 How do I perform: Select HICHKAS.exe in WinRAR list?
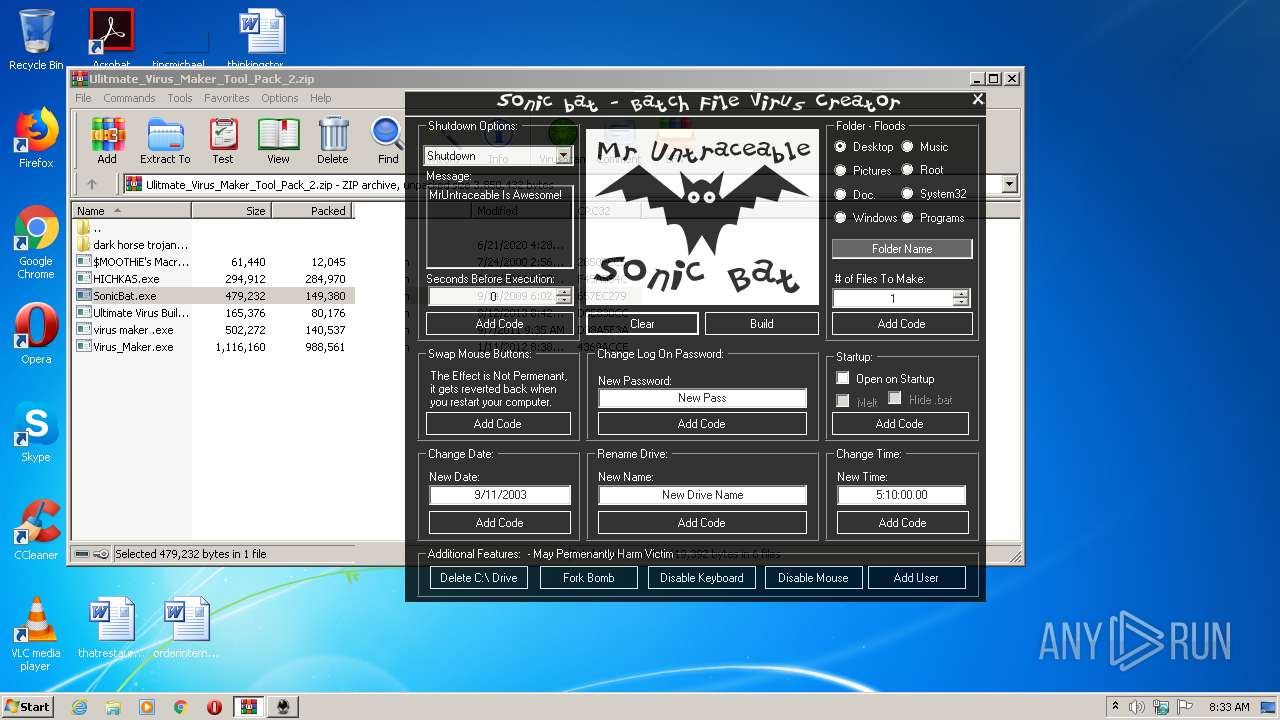pos(126,279)
